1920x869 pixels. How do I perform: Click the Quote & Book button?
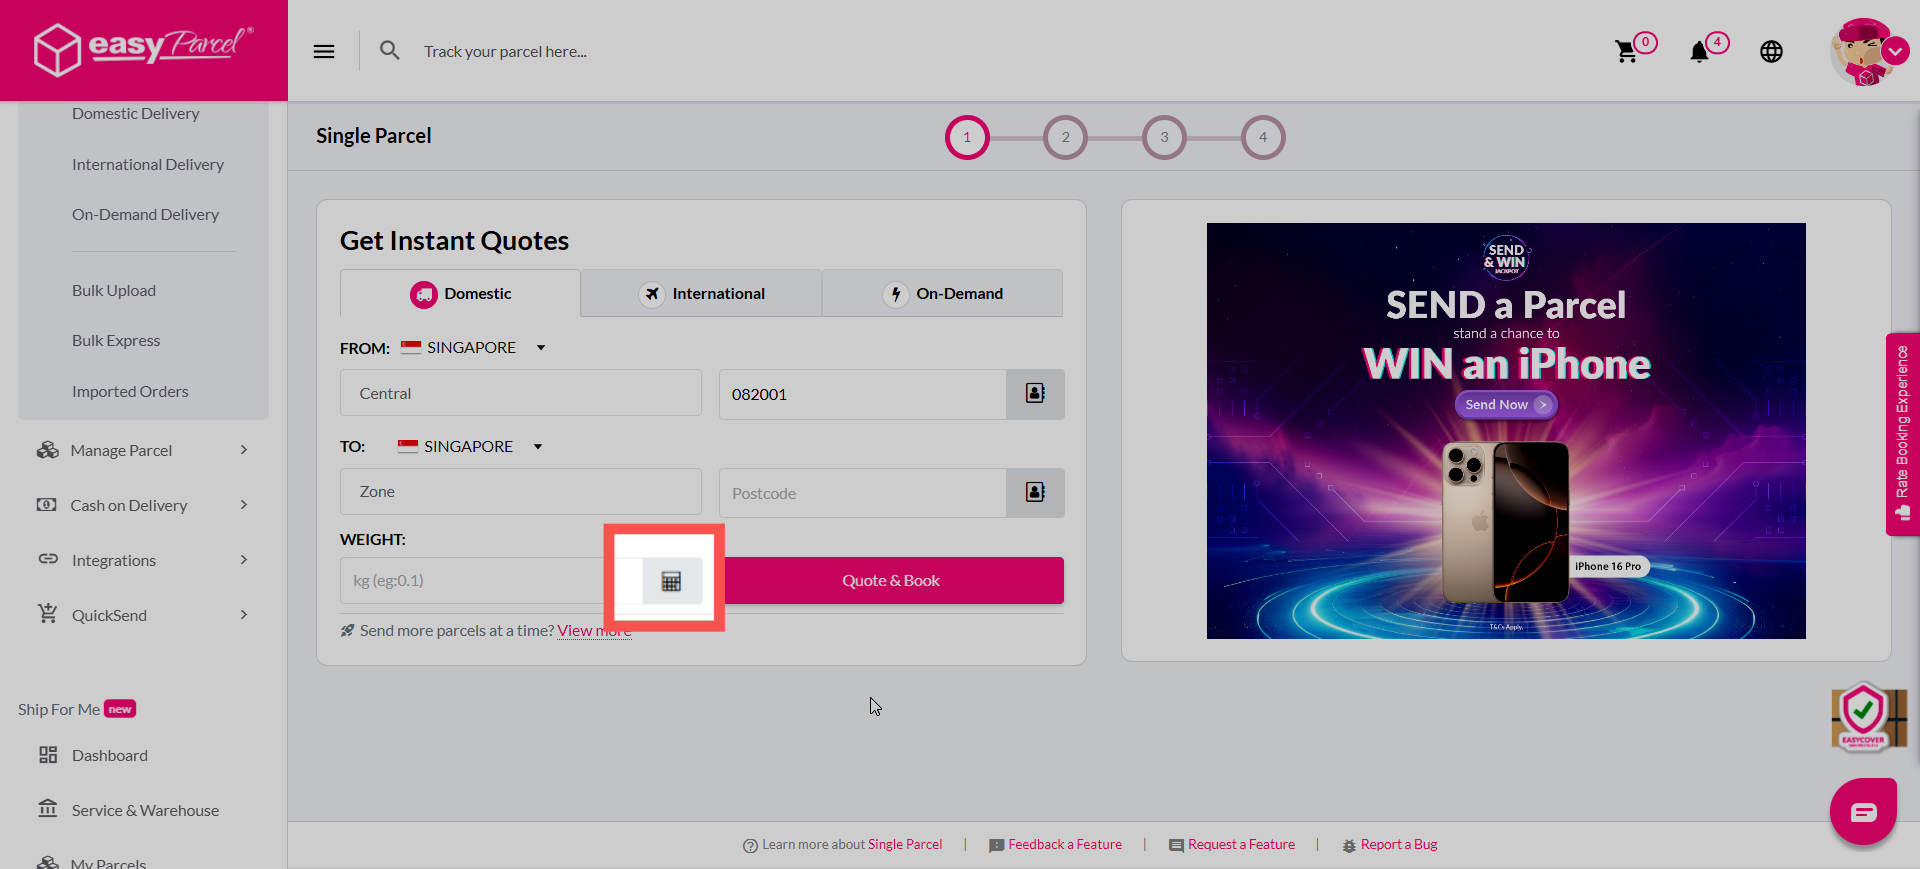click(890, 581)
